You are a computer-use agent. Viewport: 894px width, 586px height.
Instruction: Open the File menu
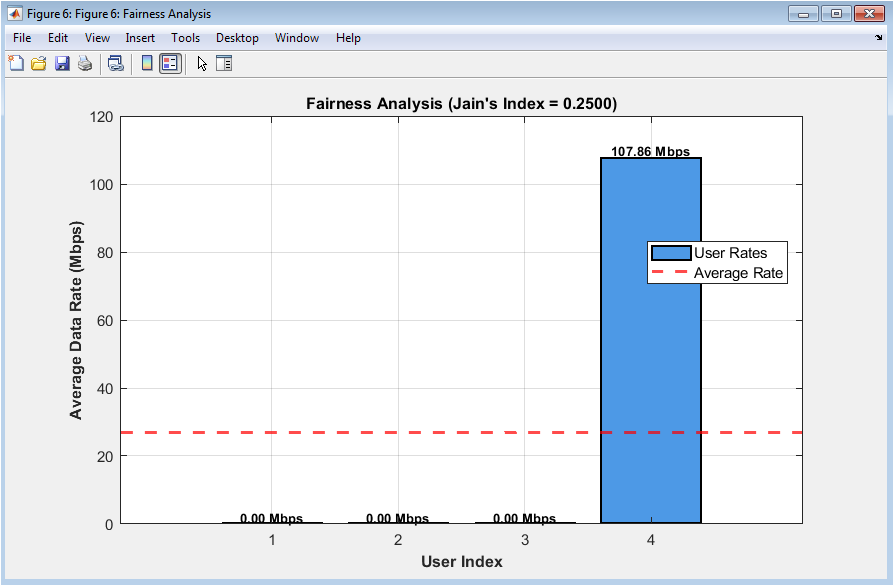tap(22, 38)
